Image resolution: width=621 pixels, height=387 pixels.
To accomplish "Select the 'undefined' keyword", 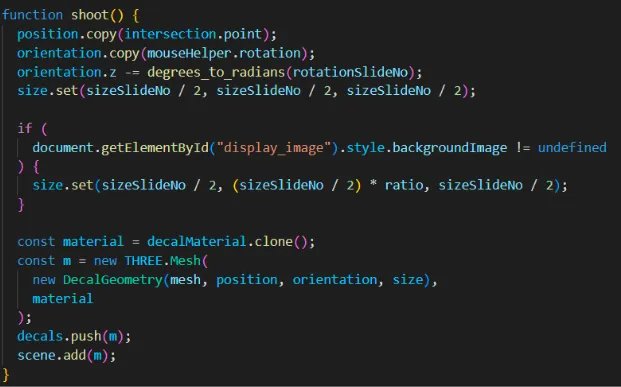I will point(572,148).
